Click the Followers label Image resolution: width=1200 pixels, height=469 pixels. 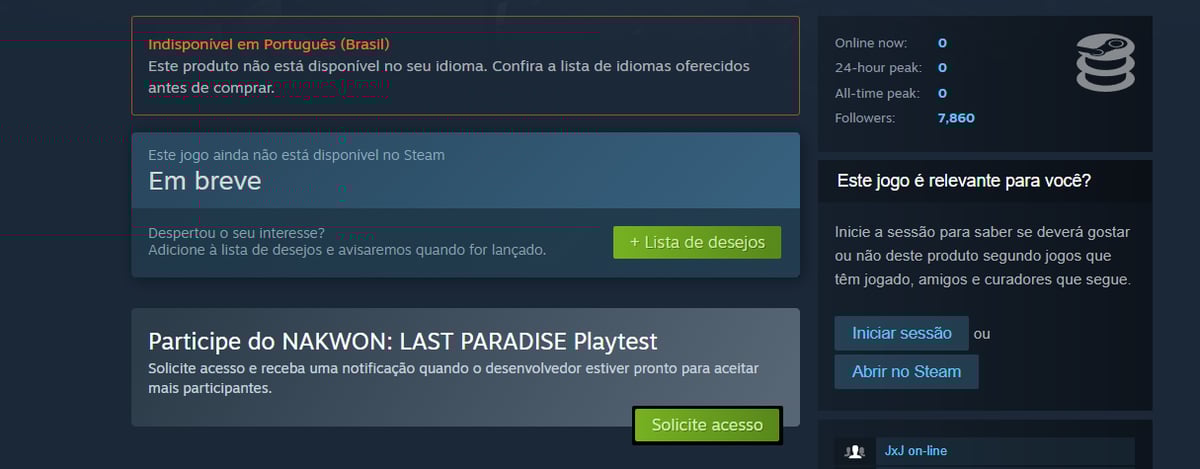pyautogui.click(x=865, y=118)
